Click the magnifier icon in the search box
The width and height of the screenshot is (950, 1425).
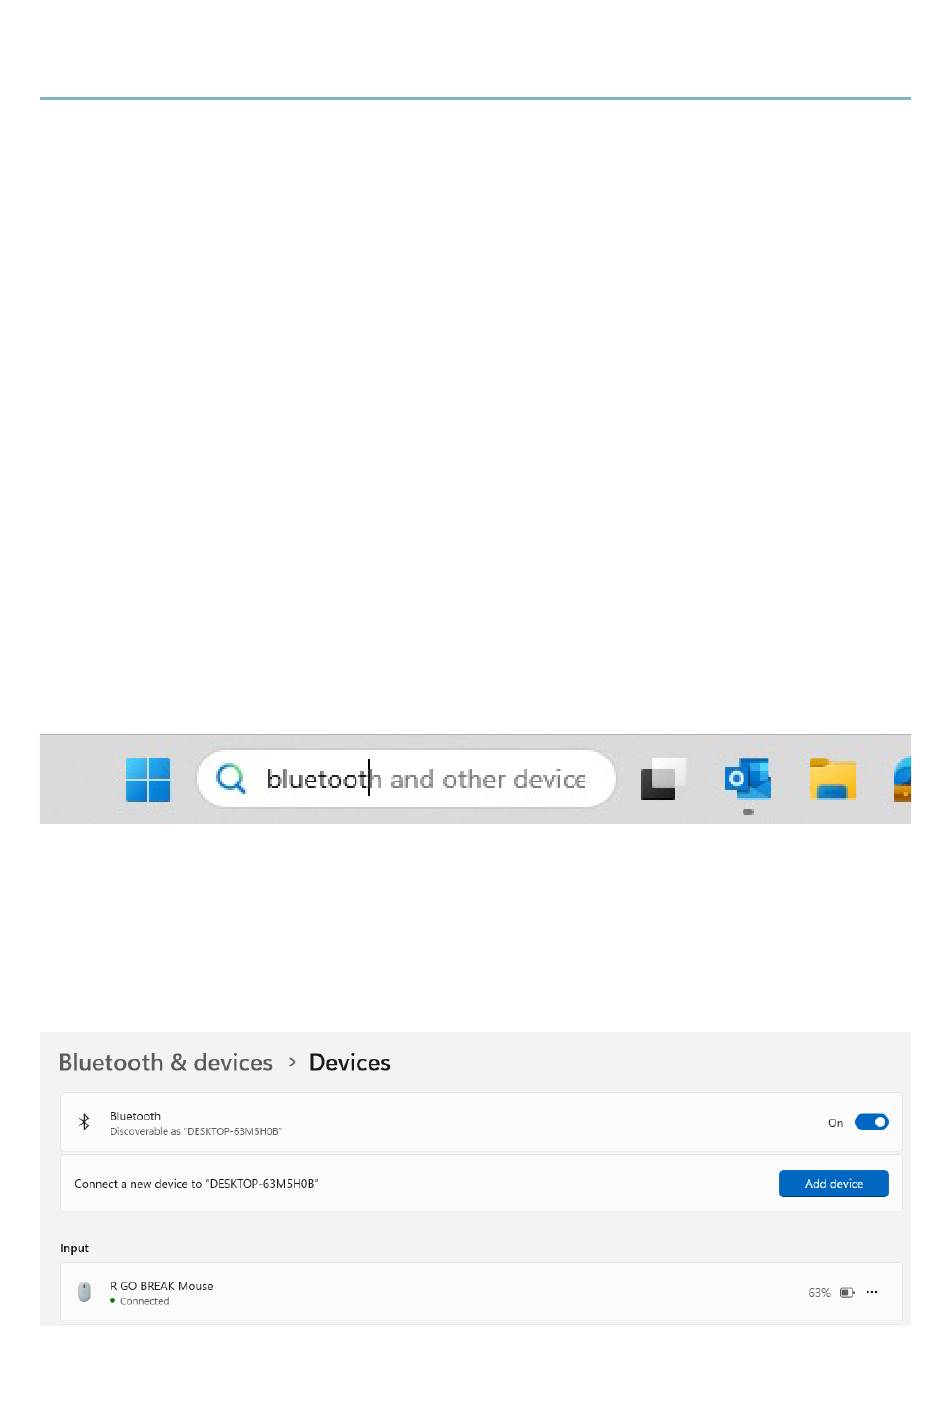click(231, 778)
